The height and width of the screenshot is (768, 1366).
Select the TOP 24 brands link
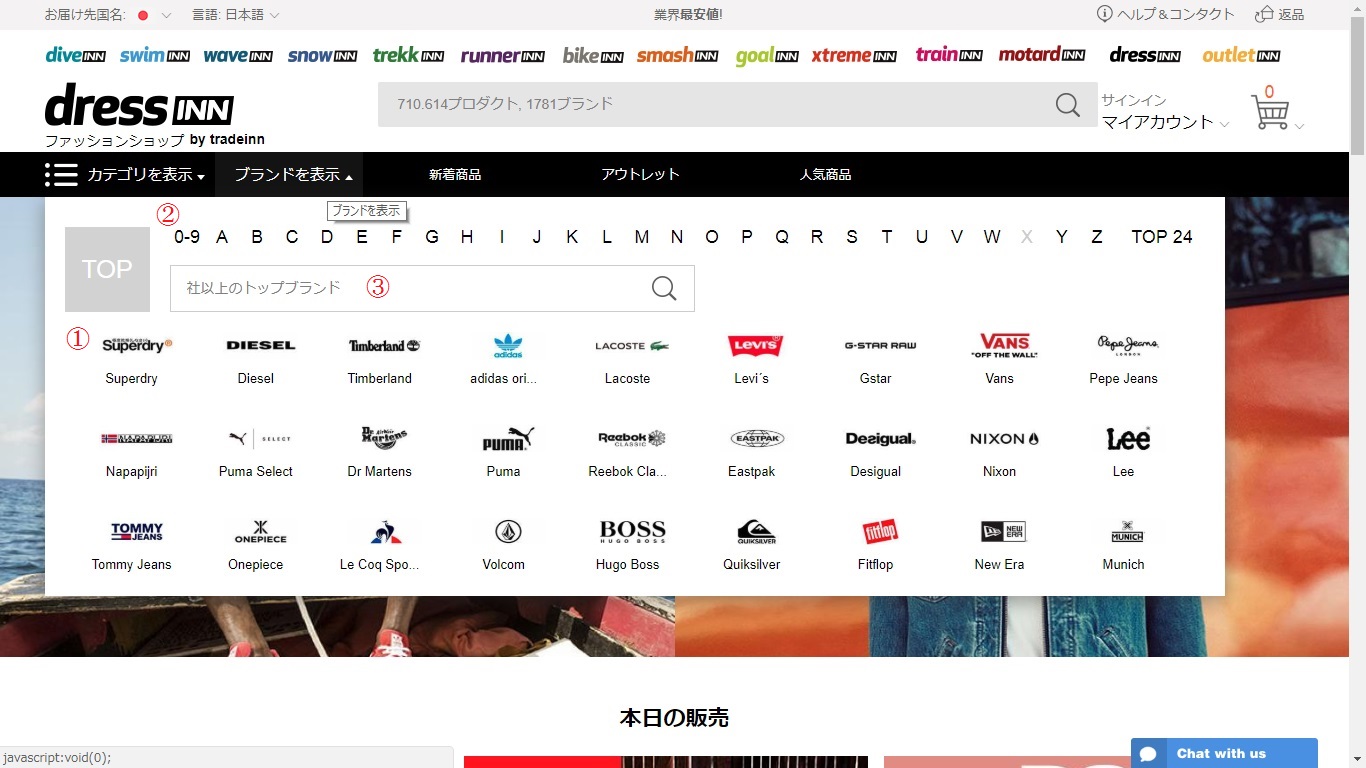1161,237
